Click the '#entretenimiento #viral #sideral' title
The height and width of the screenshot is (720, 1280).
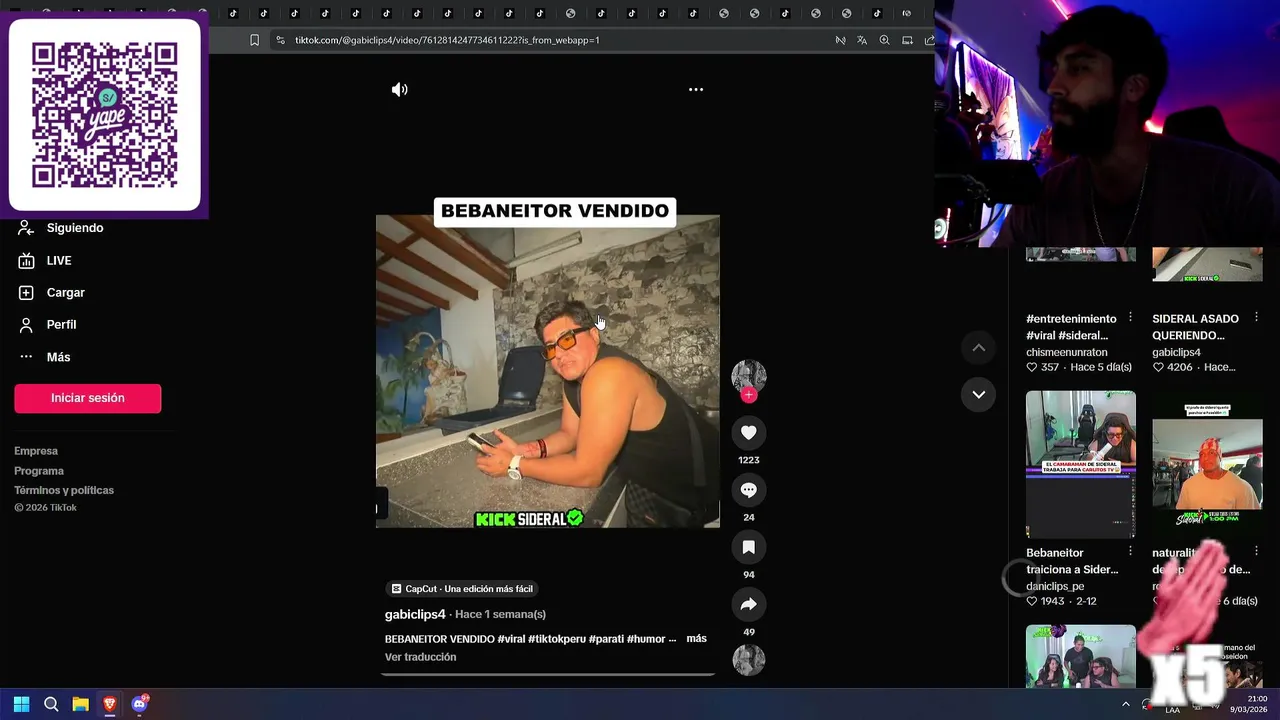click(1071, 327)
